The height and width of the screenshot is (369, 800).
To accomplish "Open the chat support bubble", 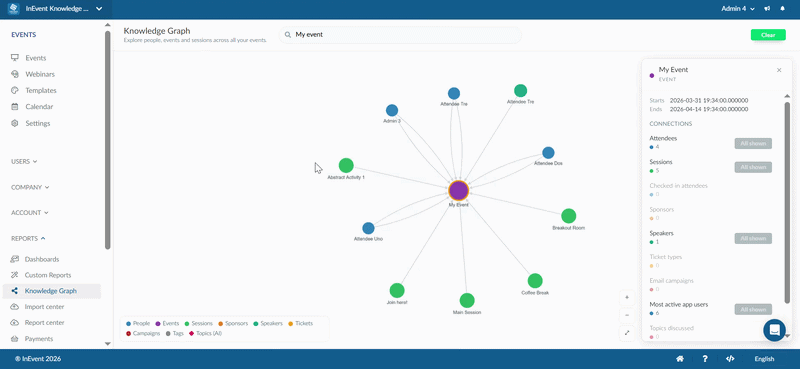I will point(774,330).
